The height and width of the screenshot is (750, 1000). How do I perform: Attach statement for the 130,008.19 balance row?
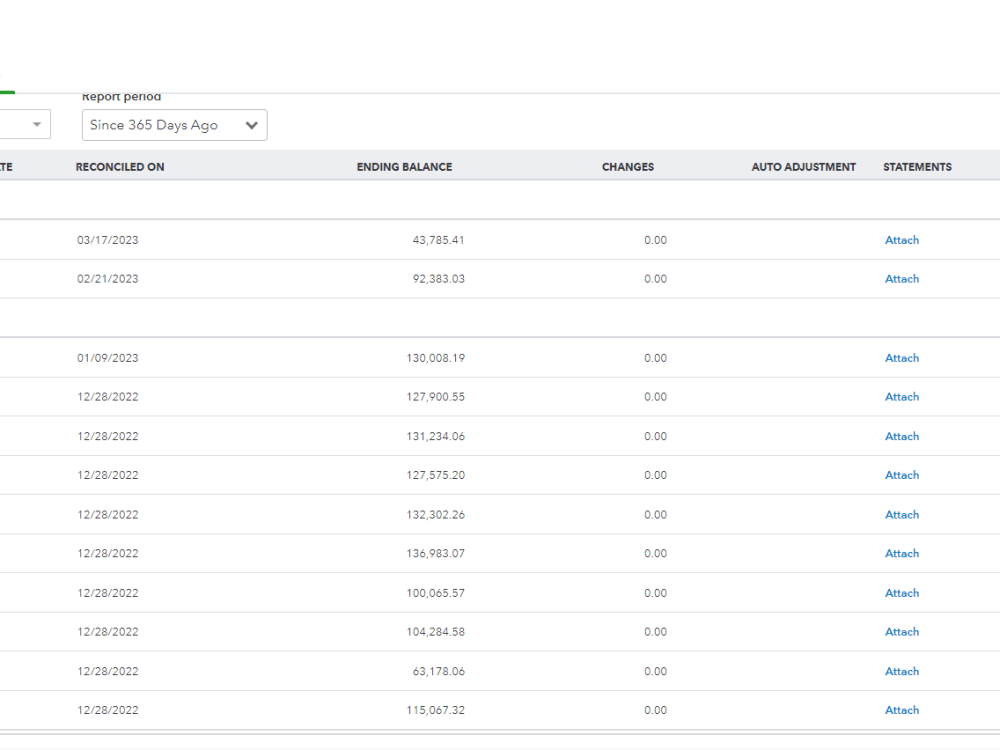[902, 358]
